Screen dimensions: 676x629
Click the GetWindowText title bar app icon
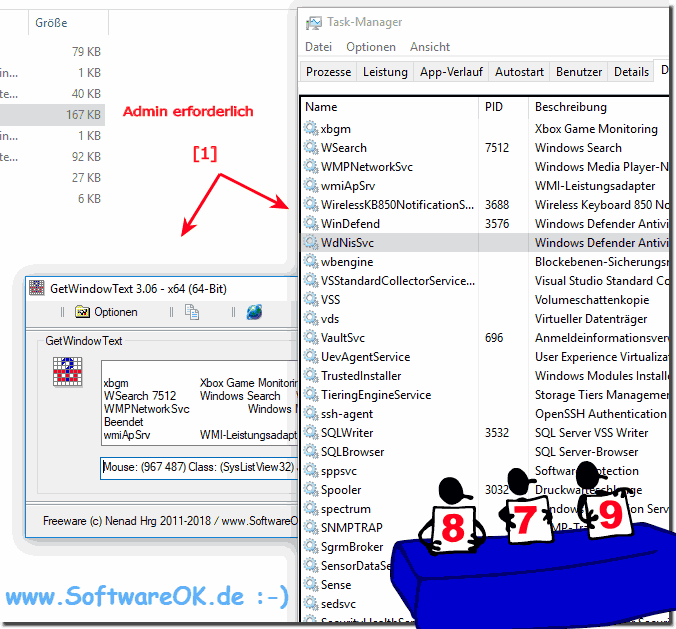[37, 288]
